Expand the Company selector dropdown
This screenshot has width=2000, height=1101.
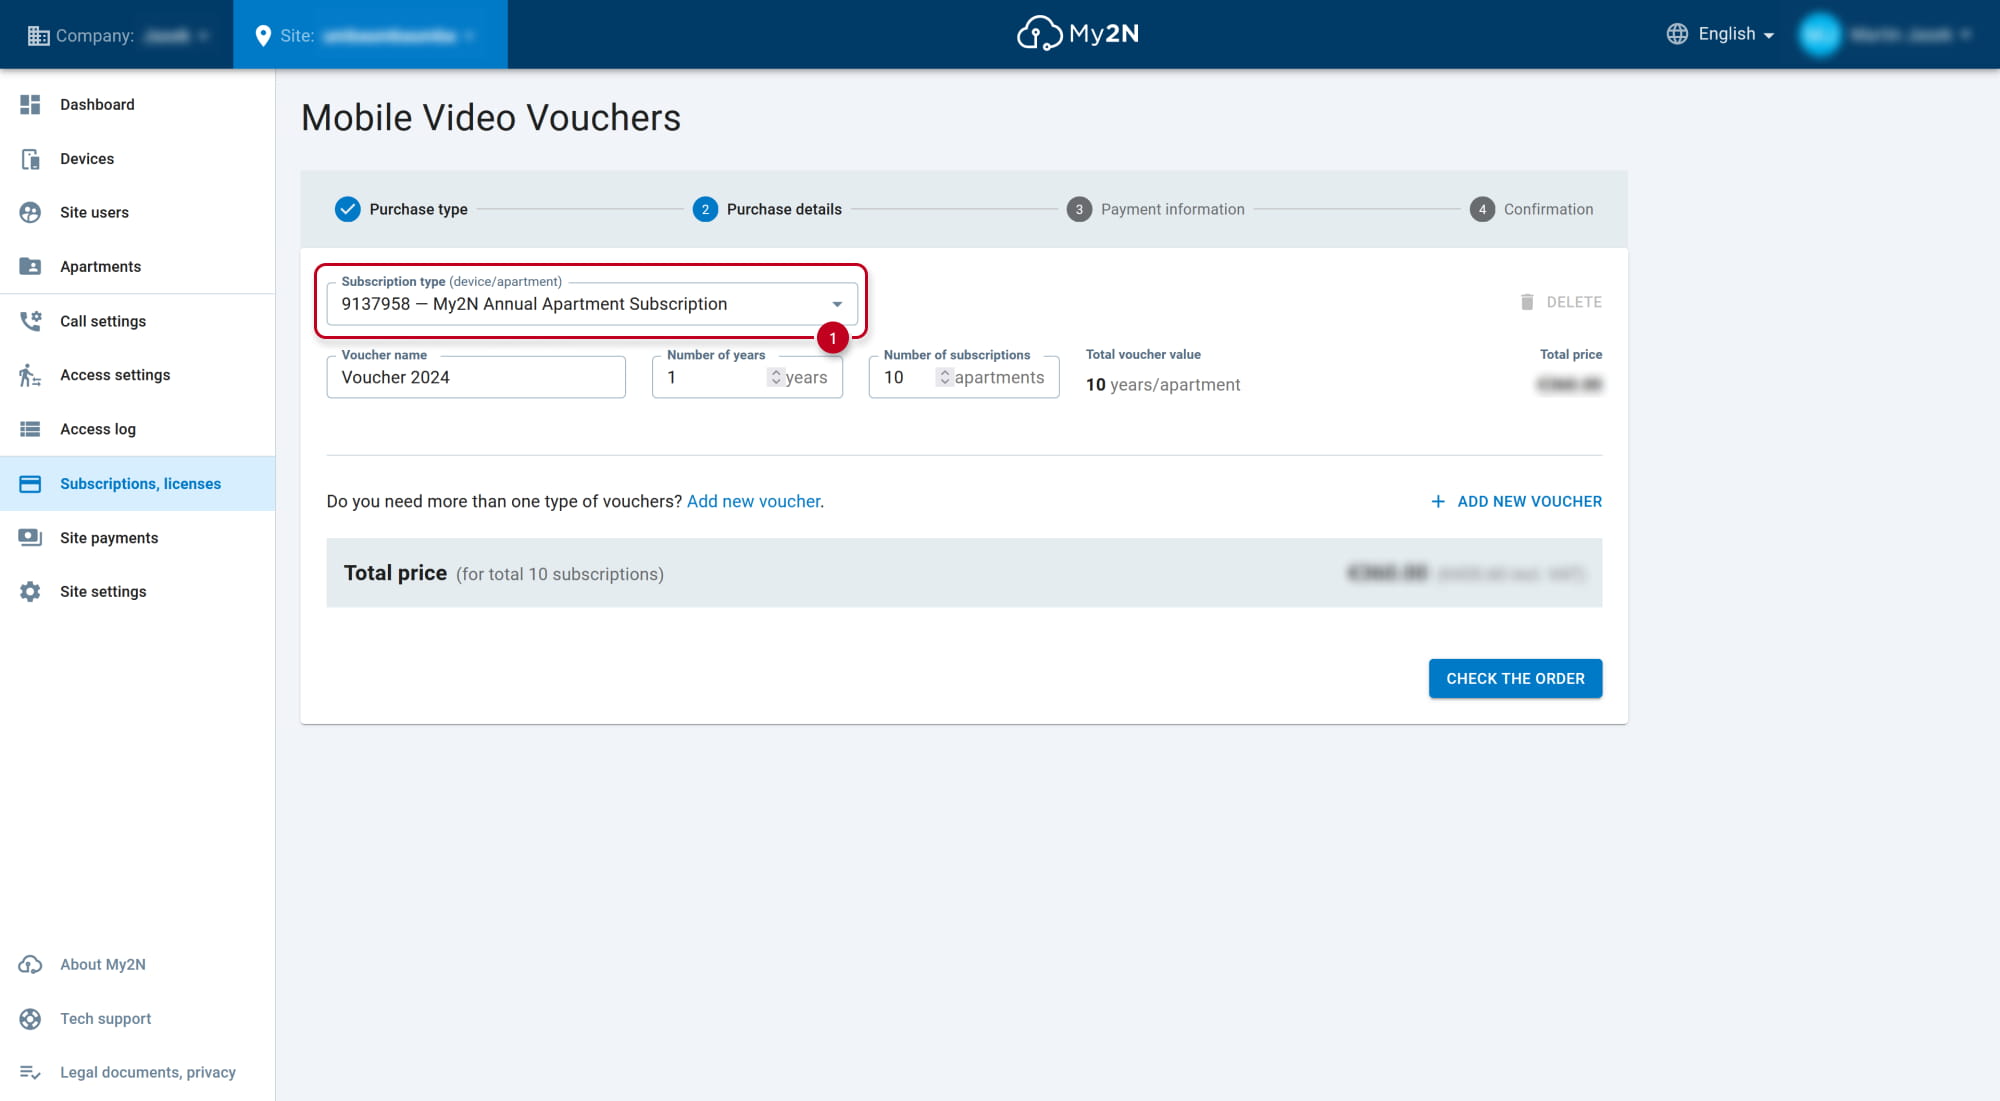click(203, 35)
